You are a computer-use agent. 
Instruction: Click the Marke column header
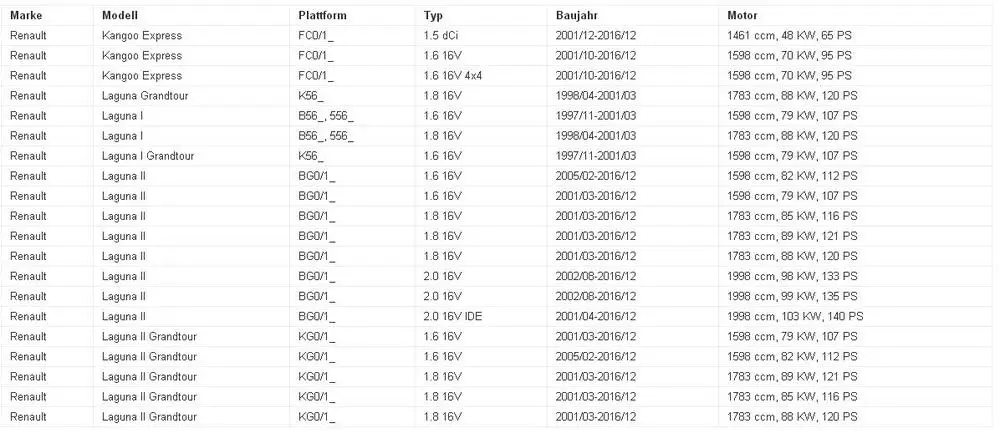click(x=26, y=15)
